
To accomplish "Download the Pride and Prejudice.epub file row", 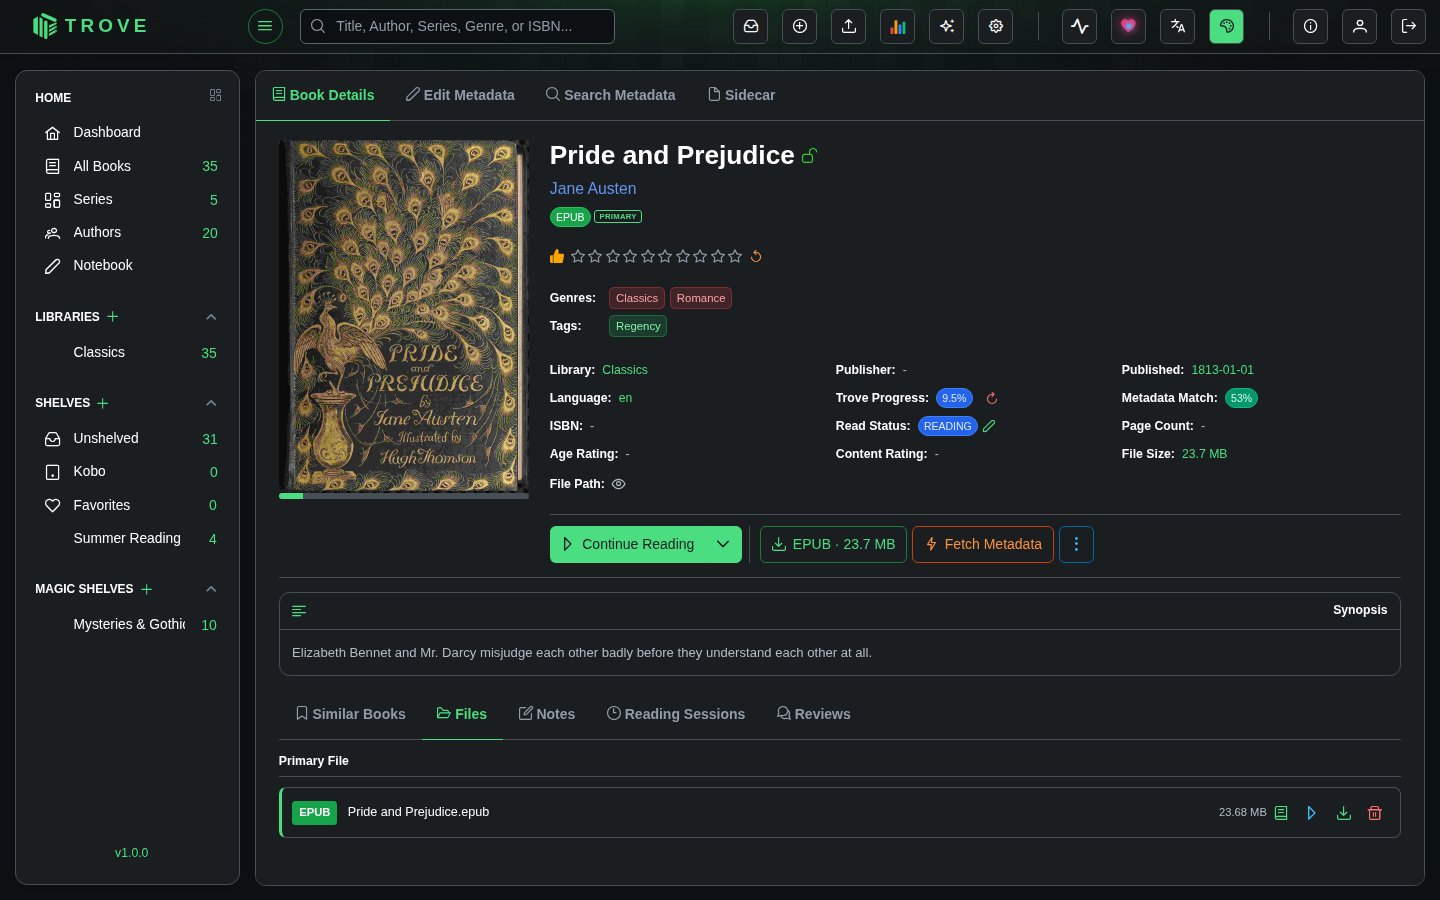I will [1344, 813].
